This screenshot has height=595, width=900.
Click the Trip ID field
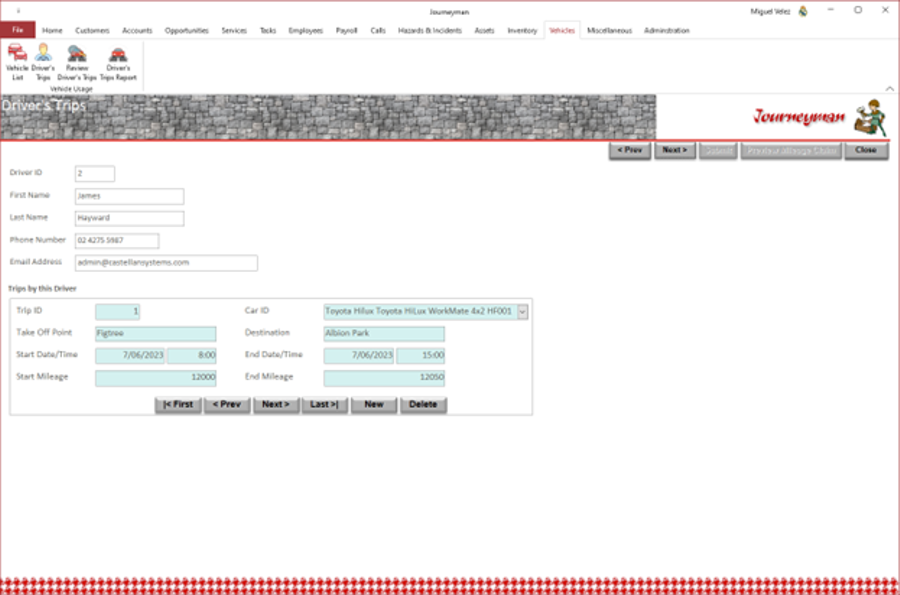click(x=118, y=312)
